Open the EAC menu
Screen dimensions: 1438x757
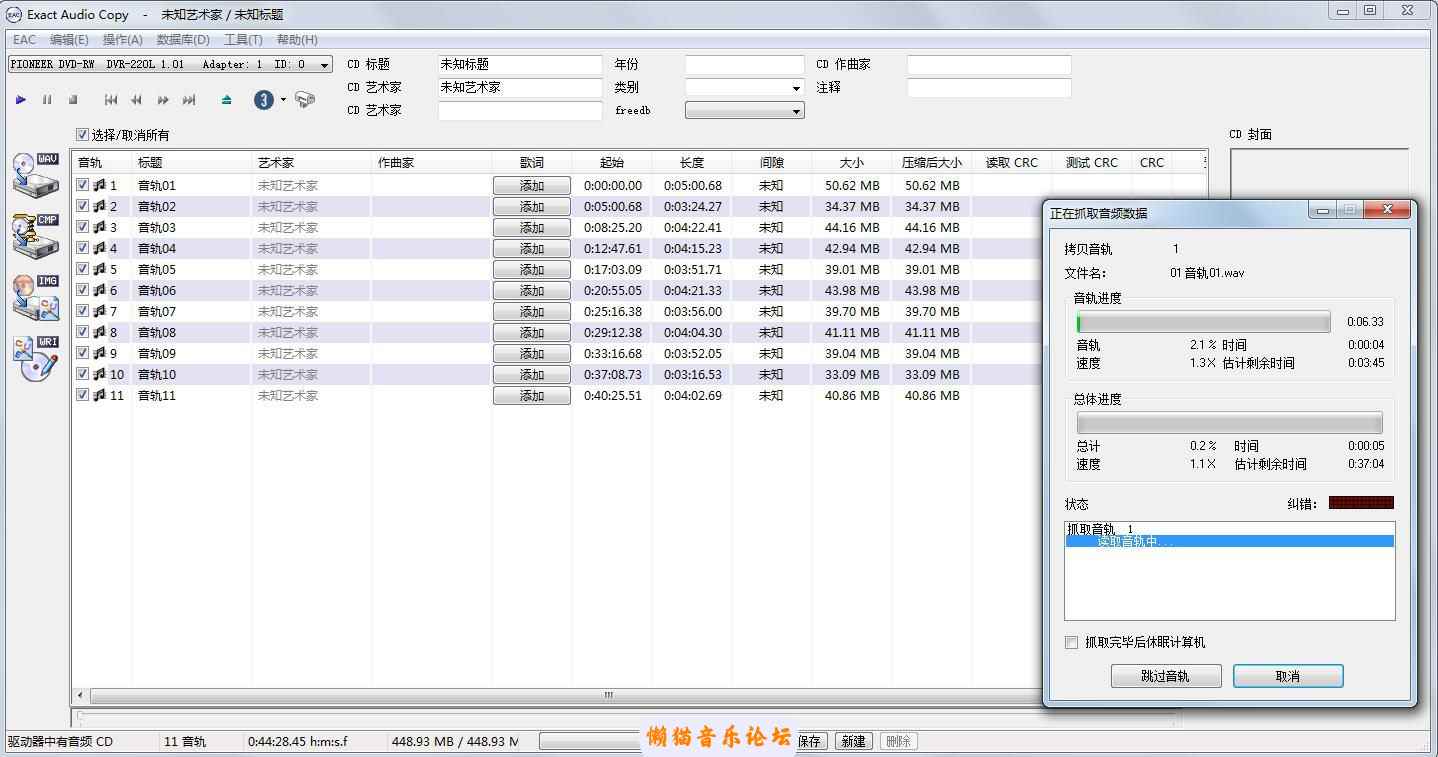pyautogui.click(x=24, y=40)
